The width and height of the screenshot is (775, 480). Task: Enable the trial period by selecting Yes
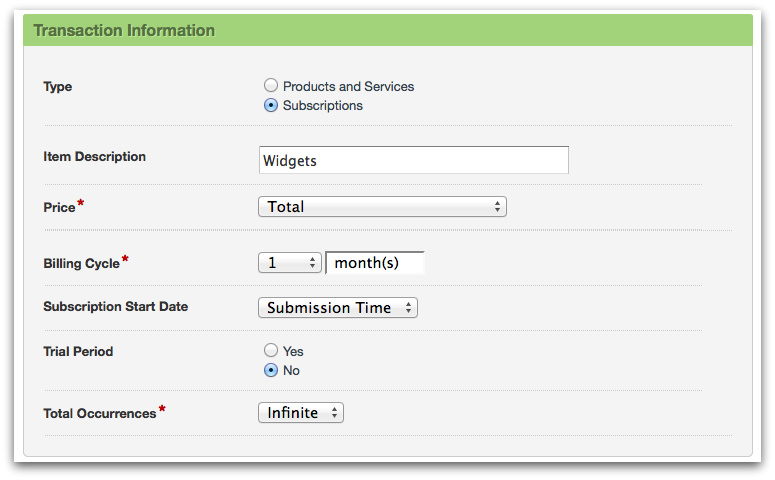271,351
